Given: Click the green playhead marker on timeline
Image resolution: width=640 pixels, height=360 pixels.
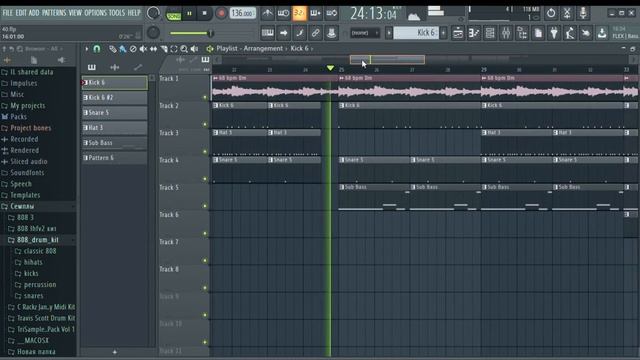Looking at the screenshot, I should (330, 68).
